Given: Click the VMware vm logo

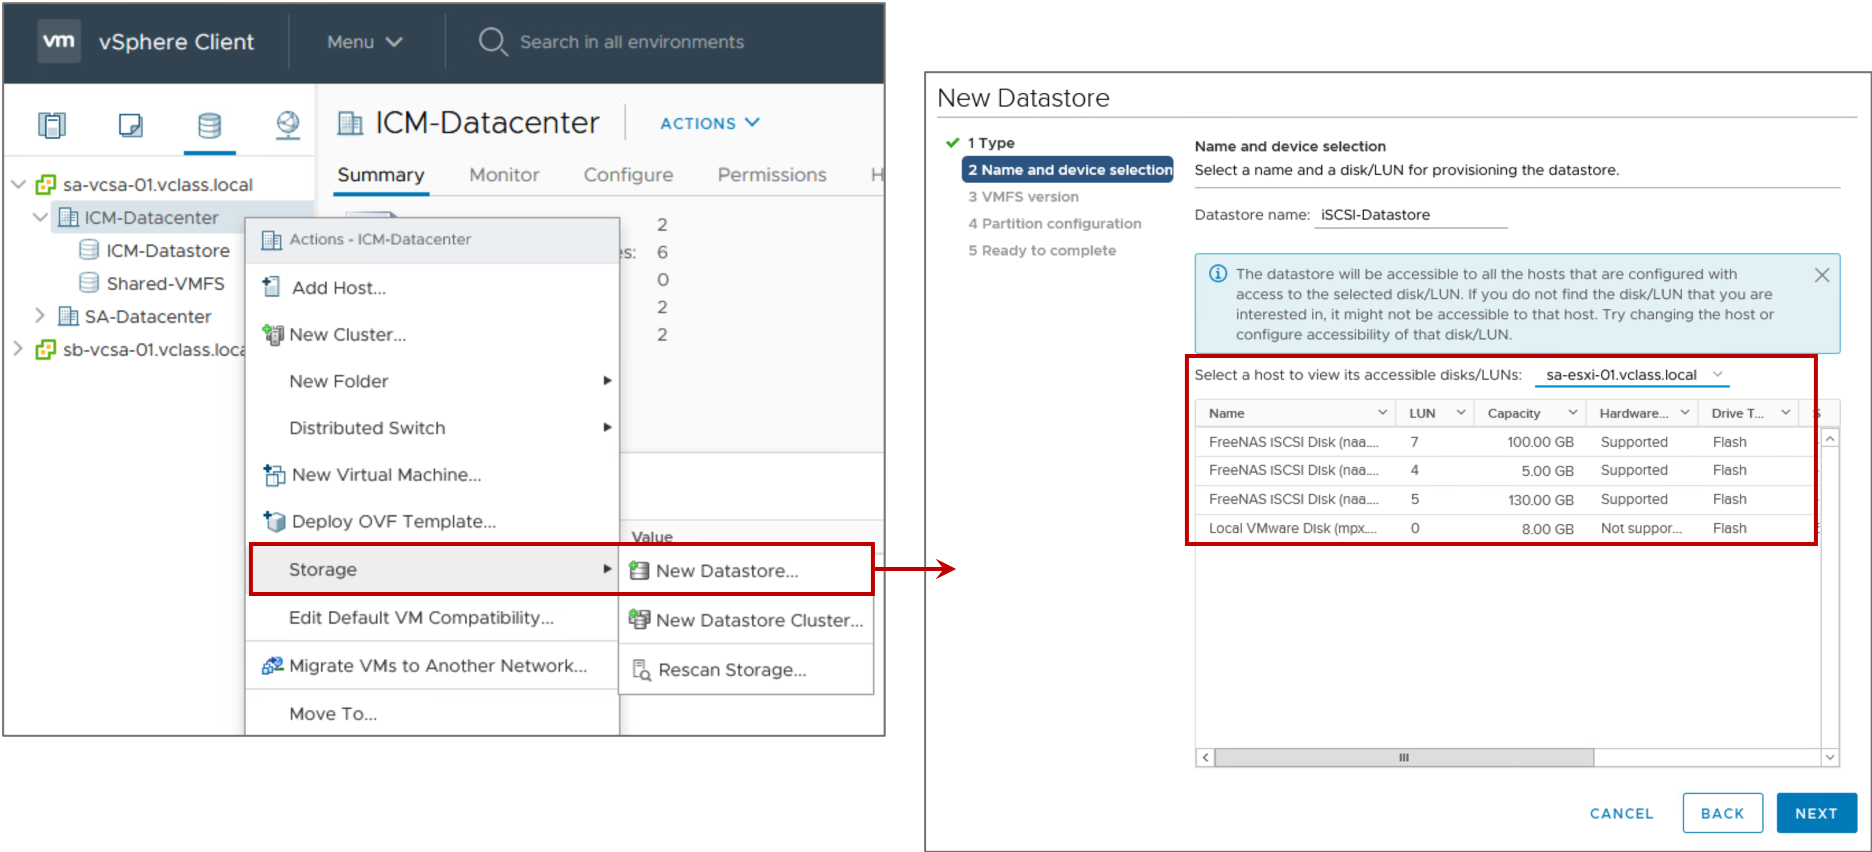Looking at the screenshot, I should (x=59, y=41).
